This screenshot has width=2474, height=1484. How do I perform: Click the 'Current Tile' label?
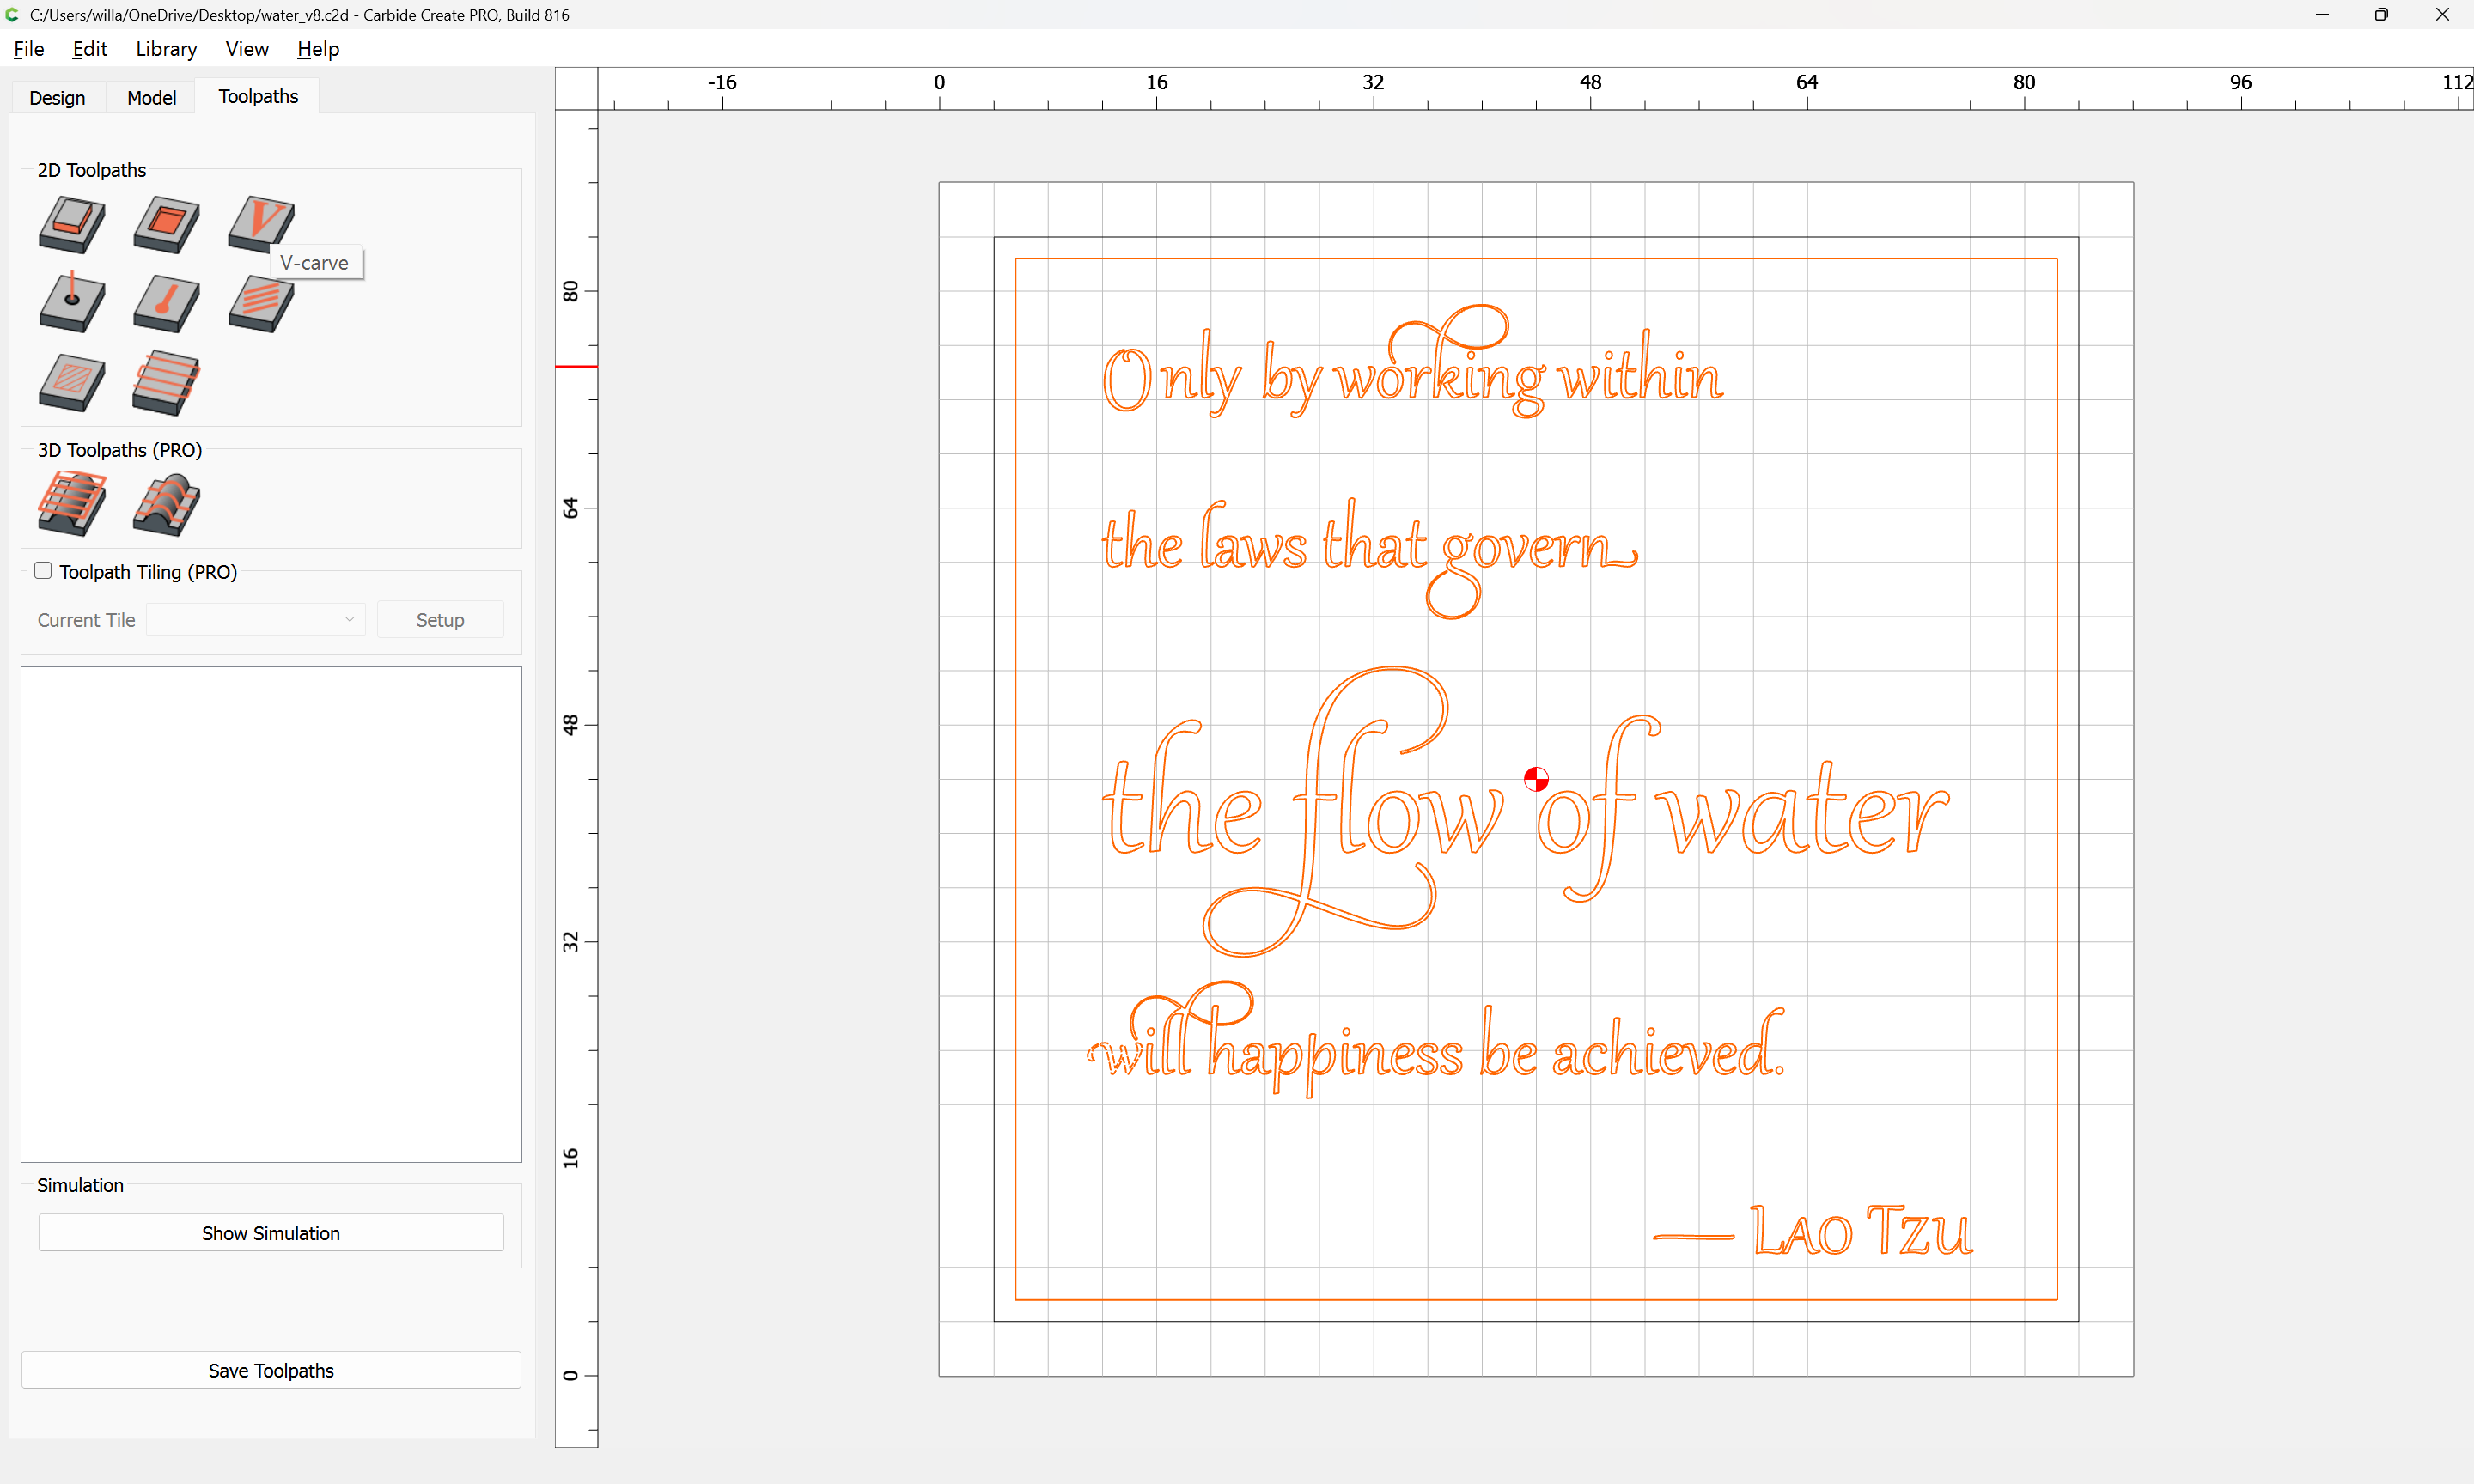[x=86, y=620]
